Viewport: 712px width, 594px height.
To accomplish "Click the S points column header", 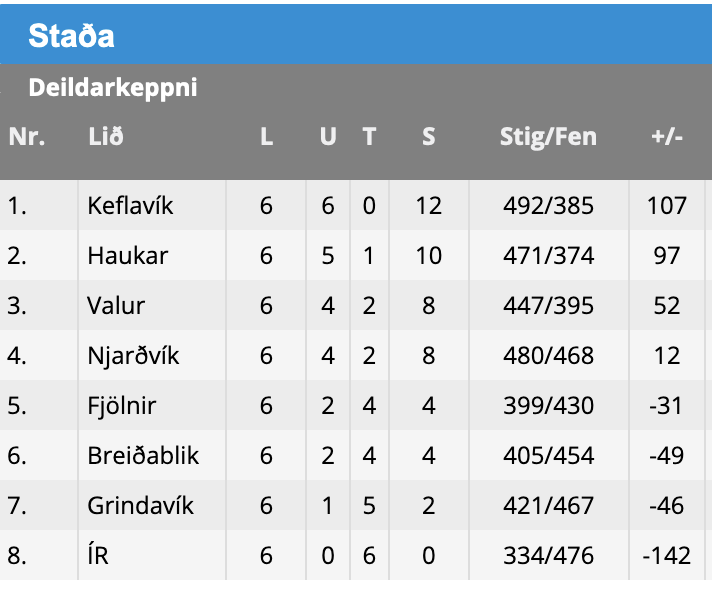I will click(428, 137).
